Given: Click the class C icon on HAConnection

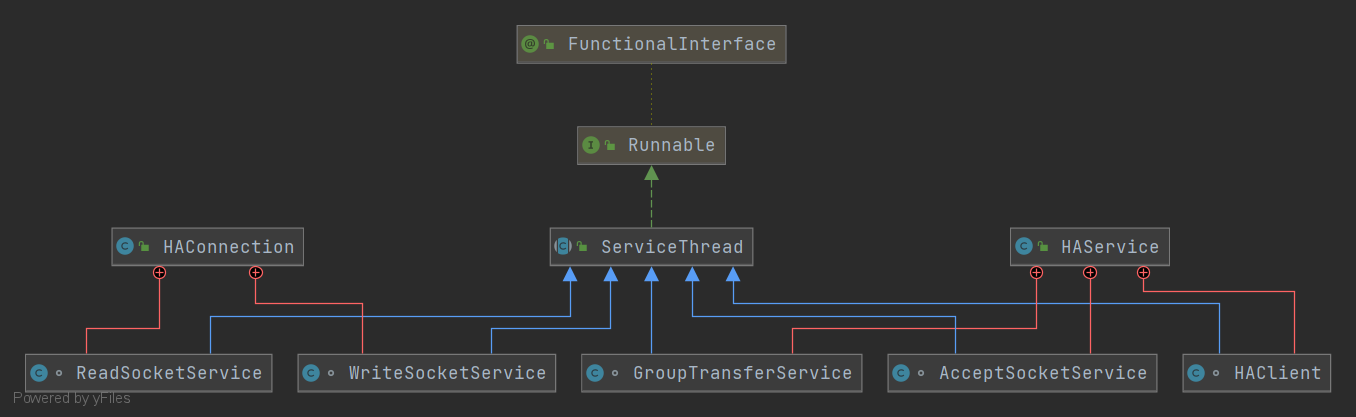Looking at the screenshot, I should tap(125, 246).
